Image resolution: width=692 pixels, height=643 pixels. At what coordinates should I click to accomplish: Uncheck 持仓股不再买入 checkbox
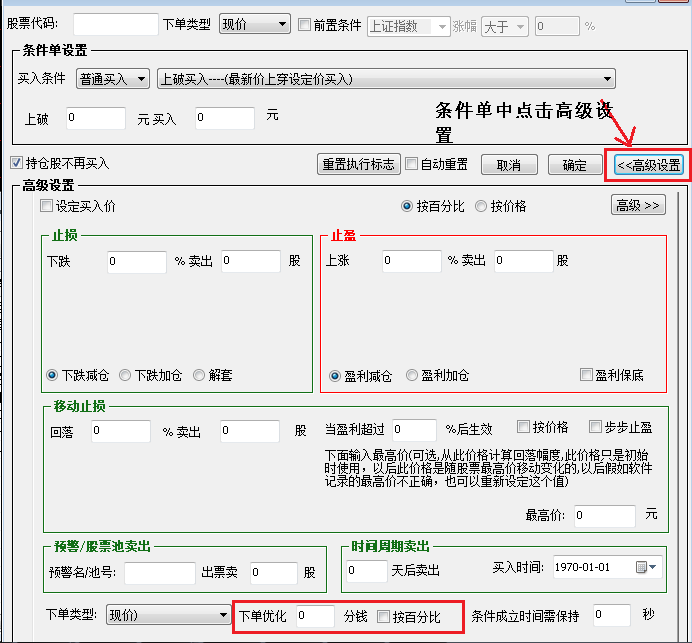click(x=16, y=163)
